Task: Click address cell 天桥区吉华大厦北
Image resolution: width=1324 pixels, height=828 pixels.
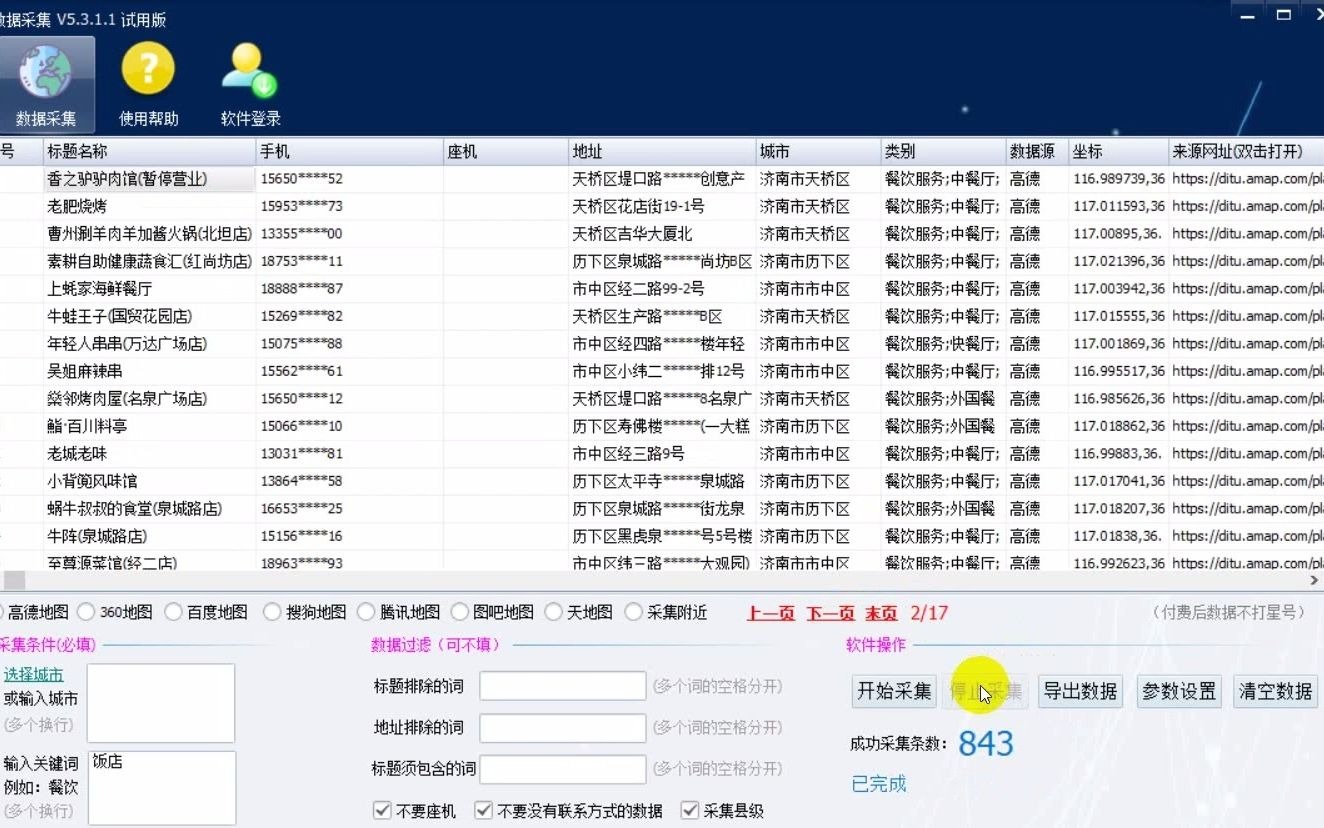Action: 662,234
